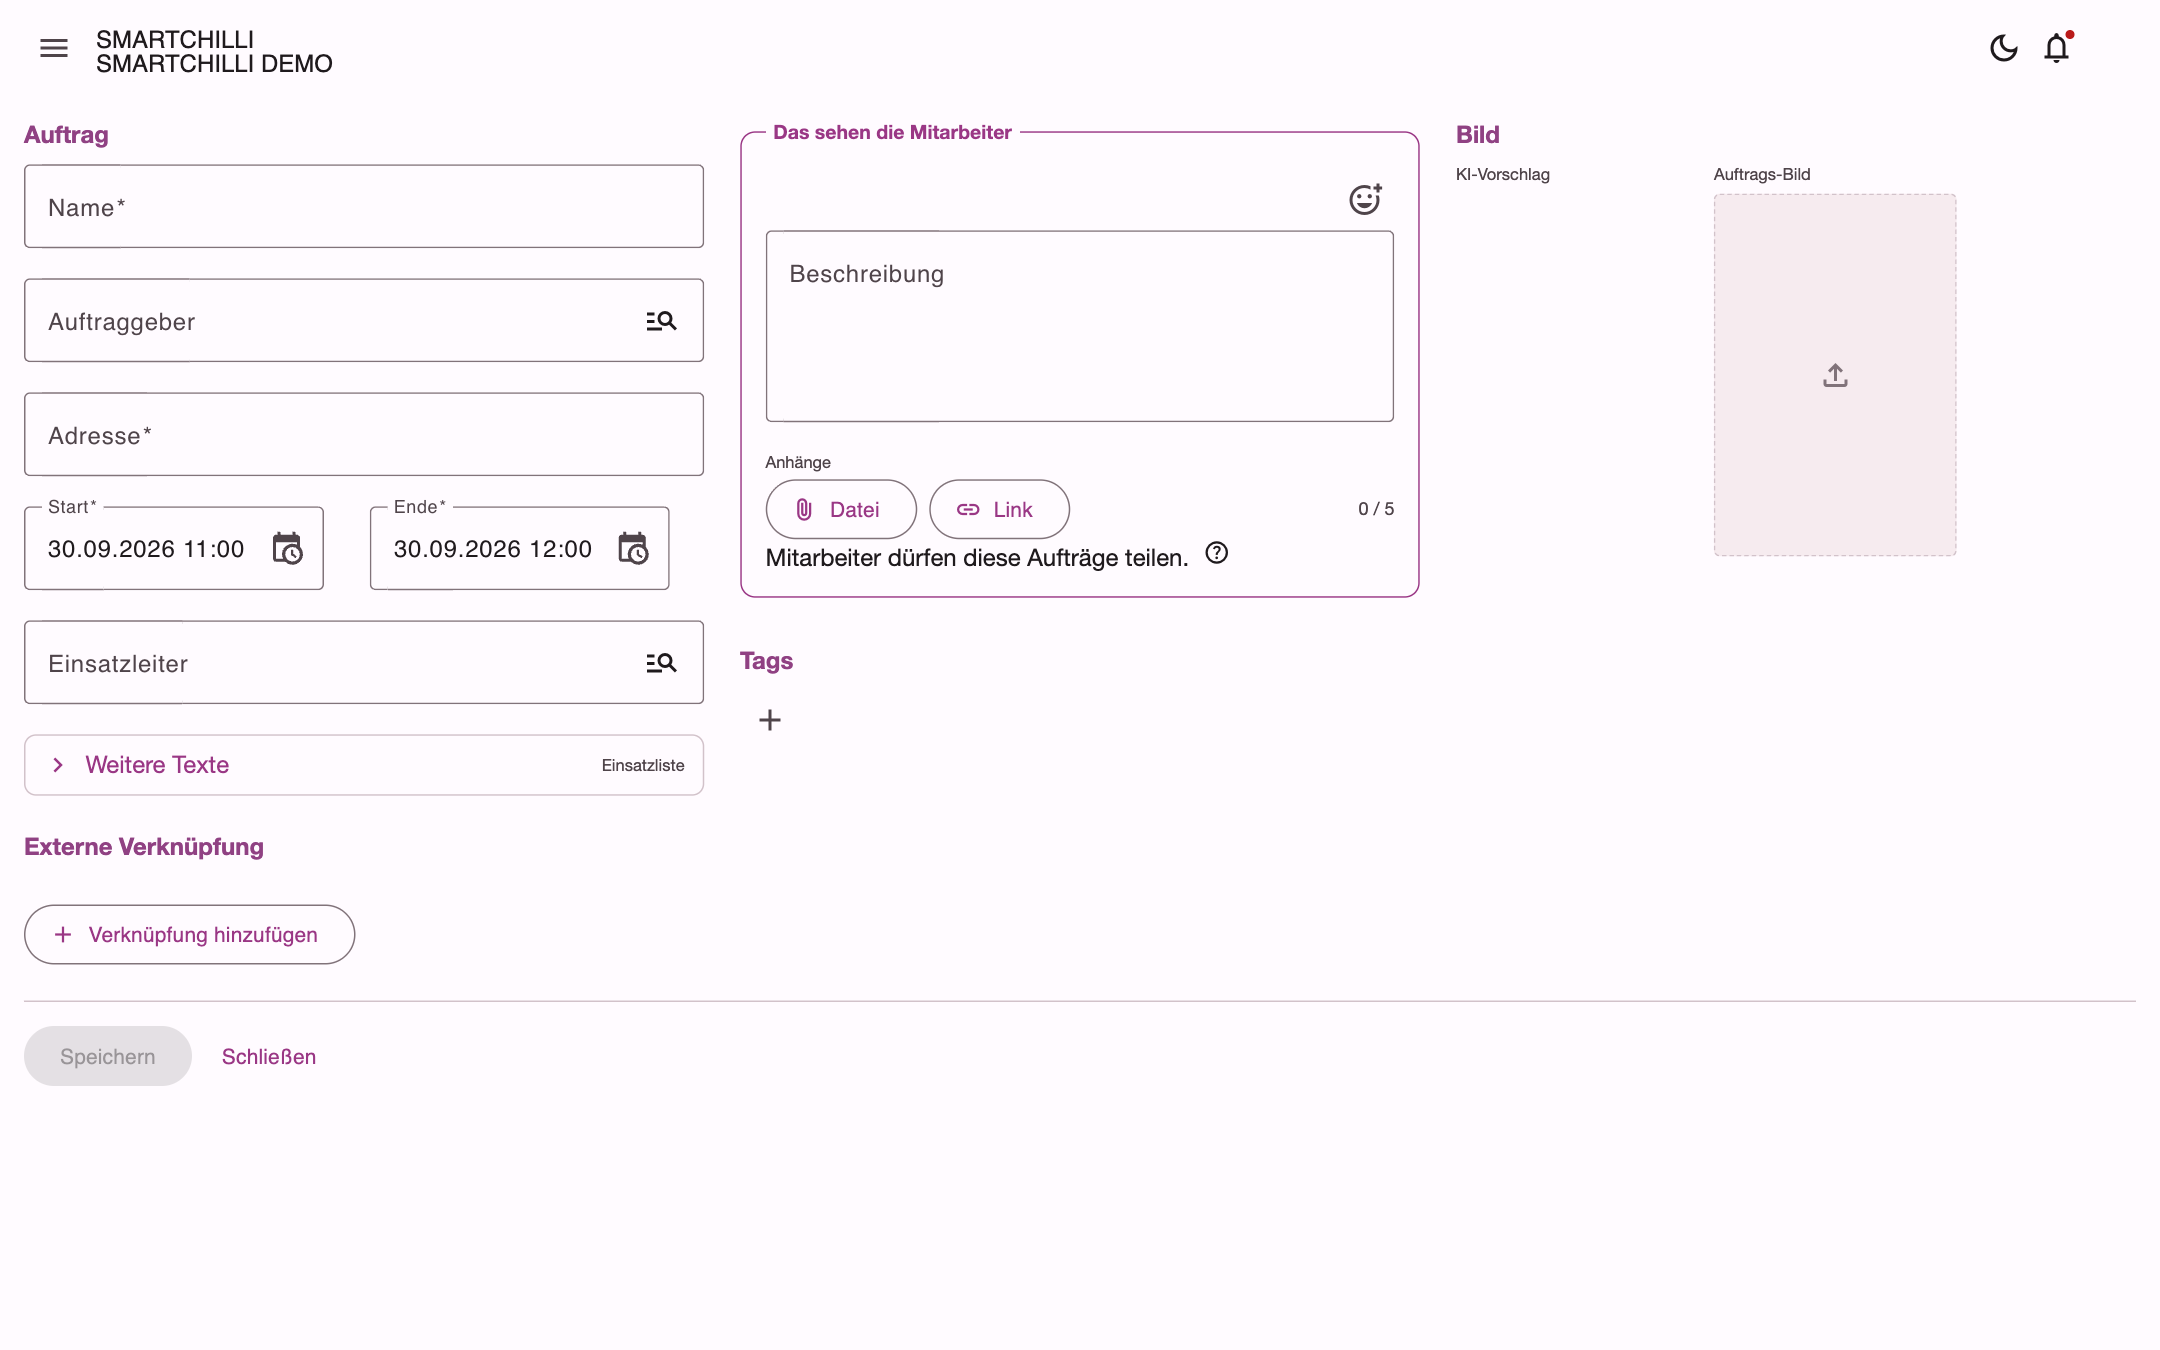Expand the Weitere Texte section
Screen dimensions: 2160x1350
tap(364, 765)
